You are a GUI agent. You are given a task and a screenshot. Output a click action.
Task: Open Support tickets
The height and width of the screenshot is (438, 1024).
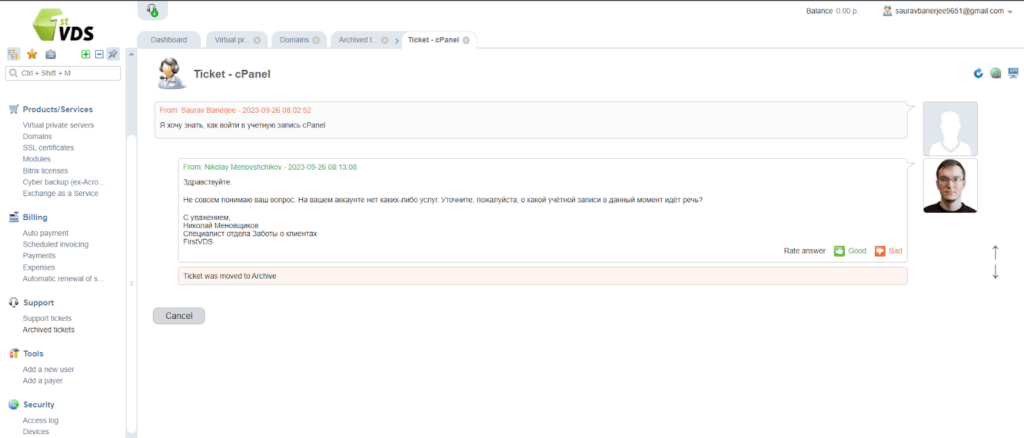click(47, 319)
